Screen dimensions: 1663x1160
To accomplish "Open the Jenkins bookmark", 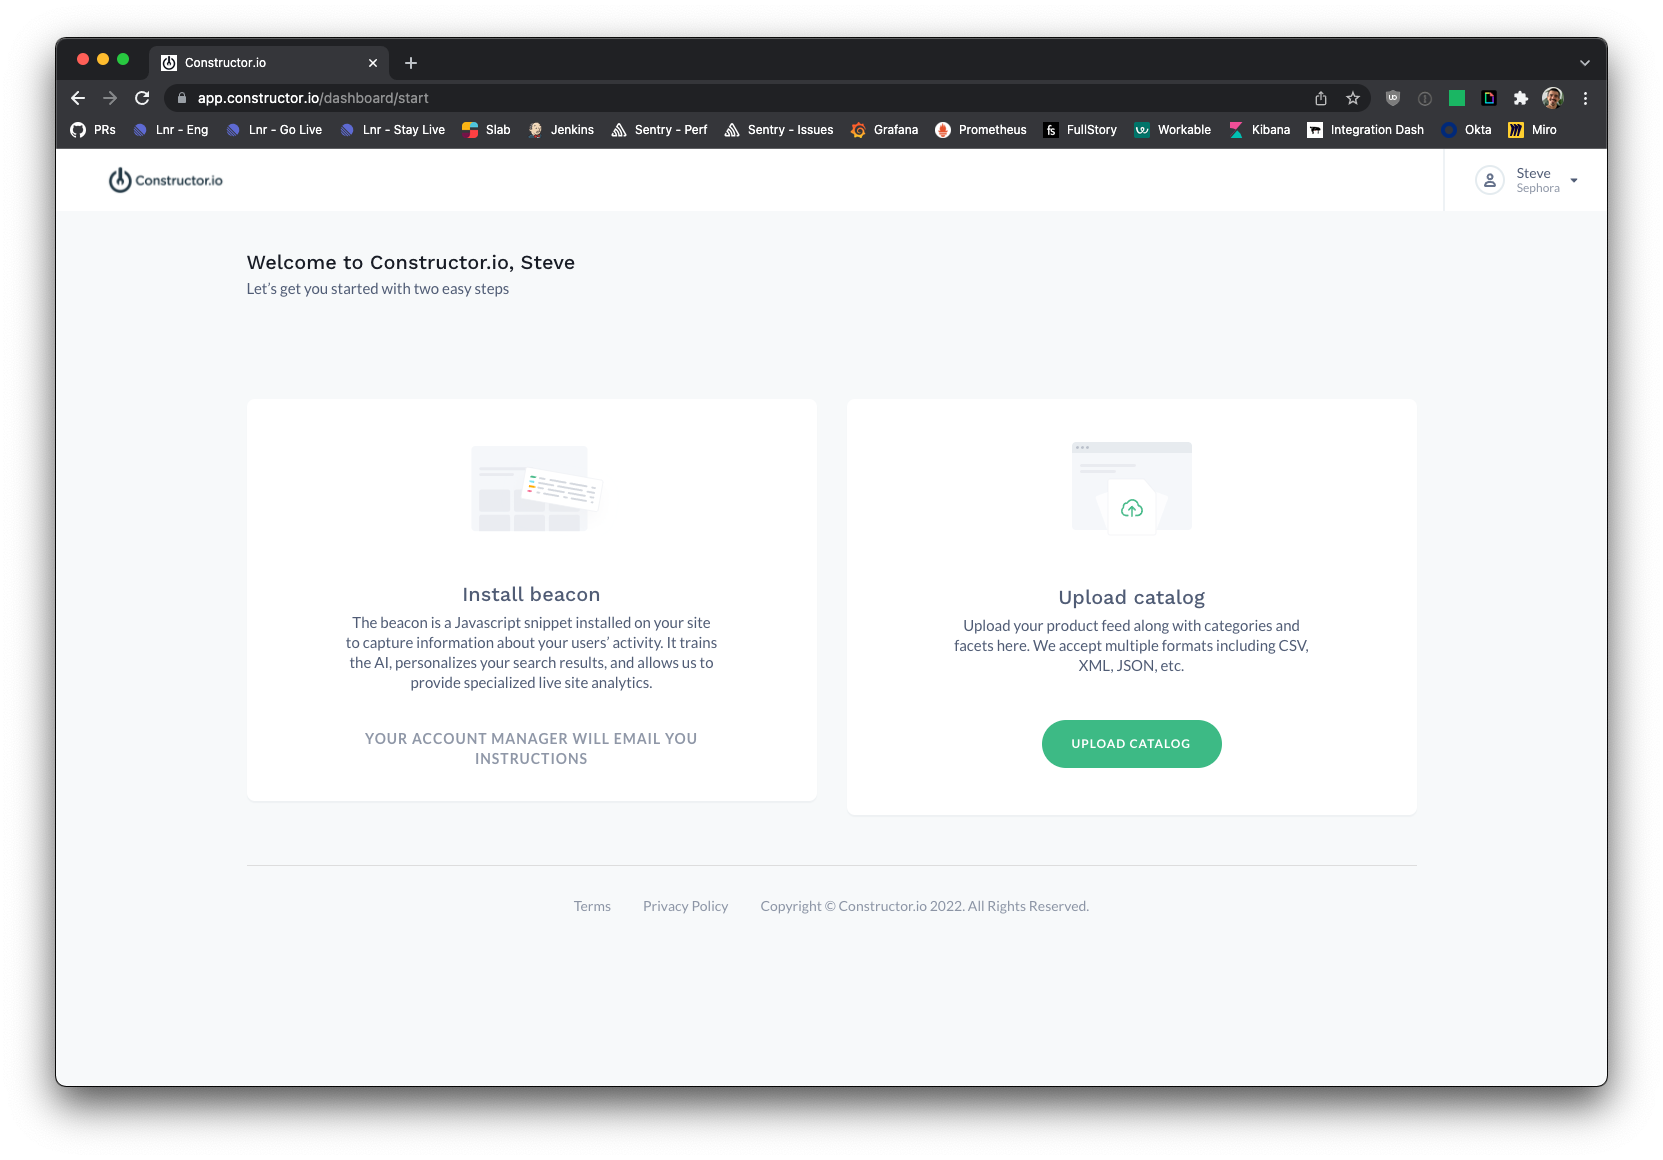I will [561, 130].
